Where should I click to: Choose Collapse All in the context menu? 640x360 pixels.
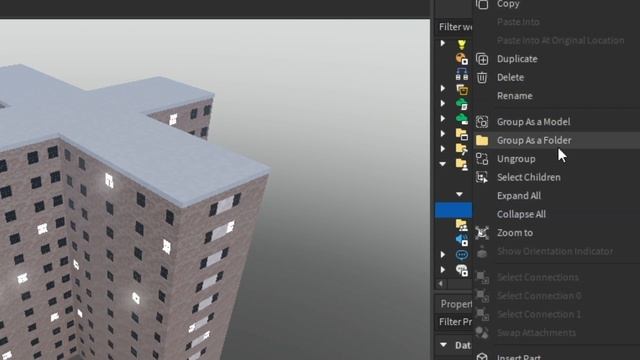coord(521,214)
